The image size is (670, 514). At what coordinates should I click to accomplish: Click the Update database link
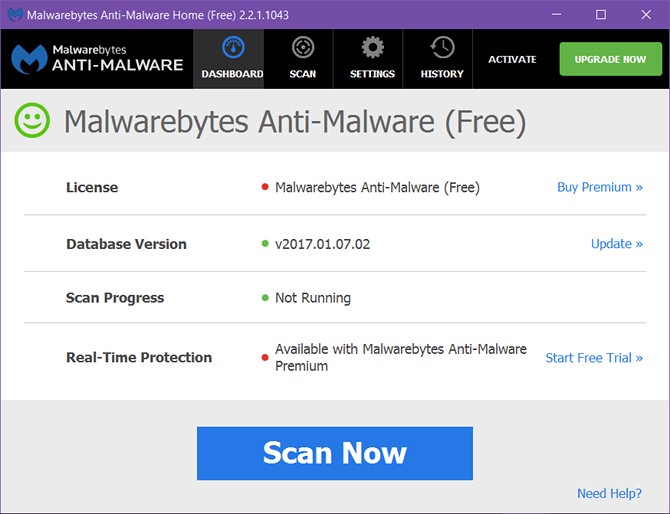(616, 243)
